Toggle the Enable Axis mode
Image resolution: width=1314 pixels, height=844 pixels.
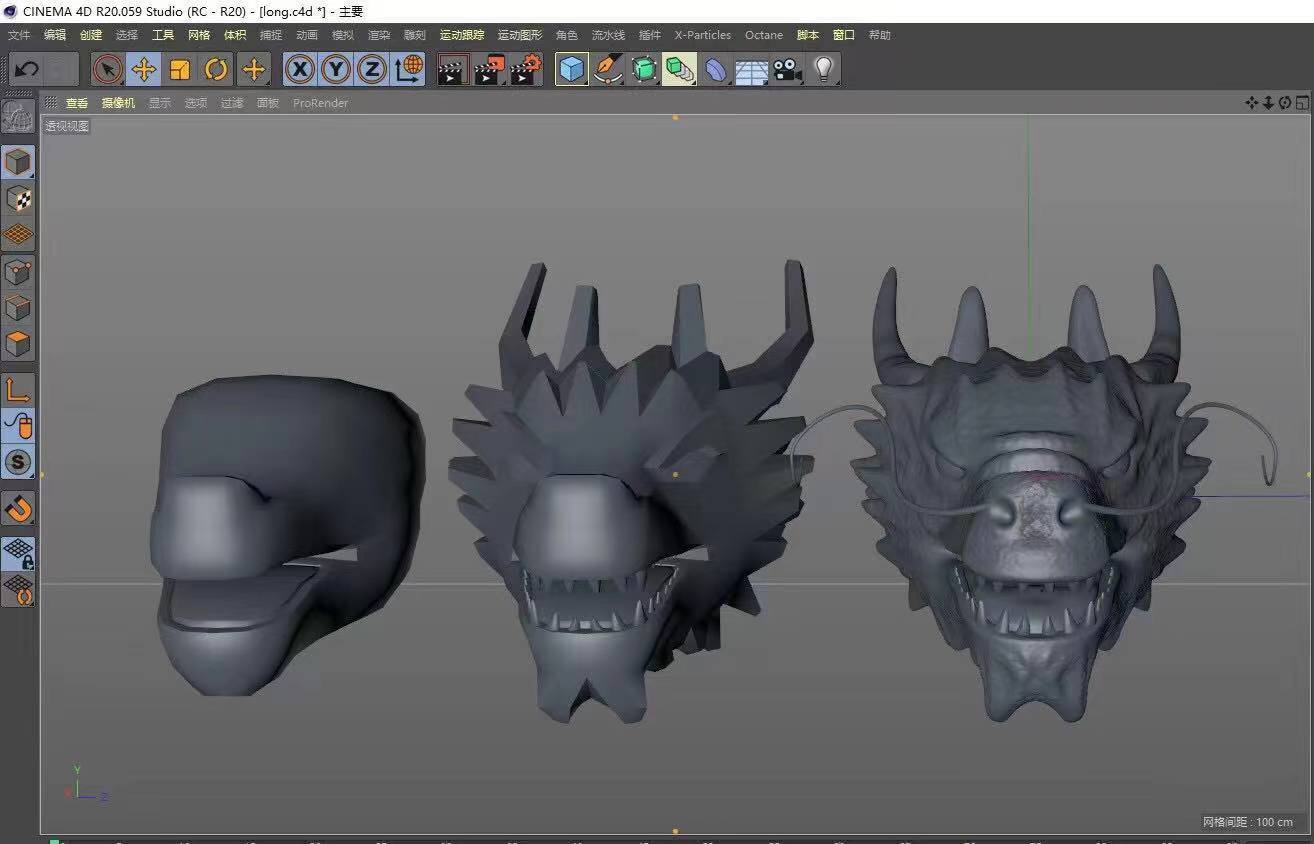[18, 390]
